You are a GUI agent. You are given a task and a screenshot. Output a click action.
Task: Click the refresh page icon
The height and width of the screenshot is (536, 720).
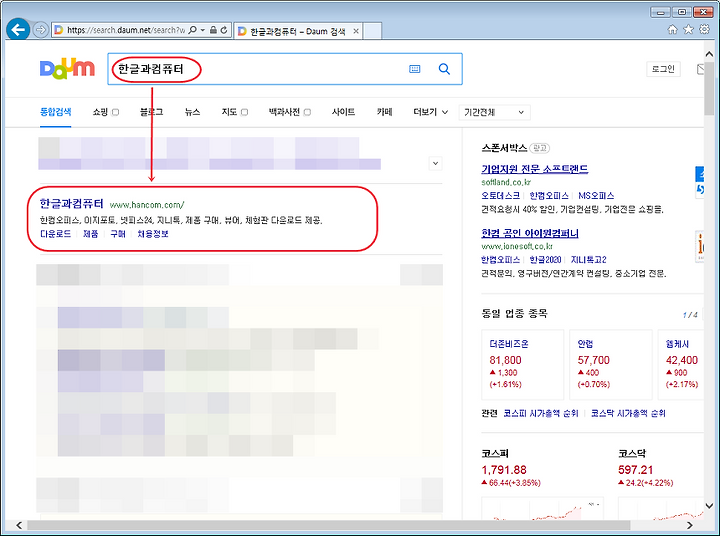[224, 30]
